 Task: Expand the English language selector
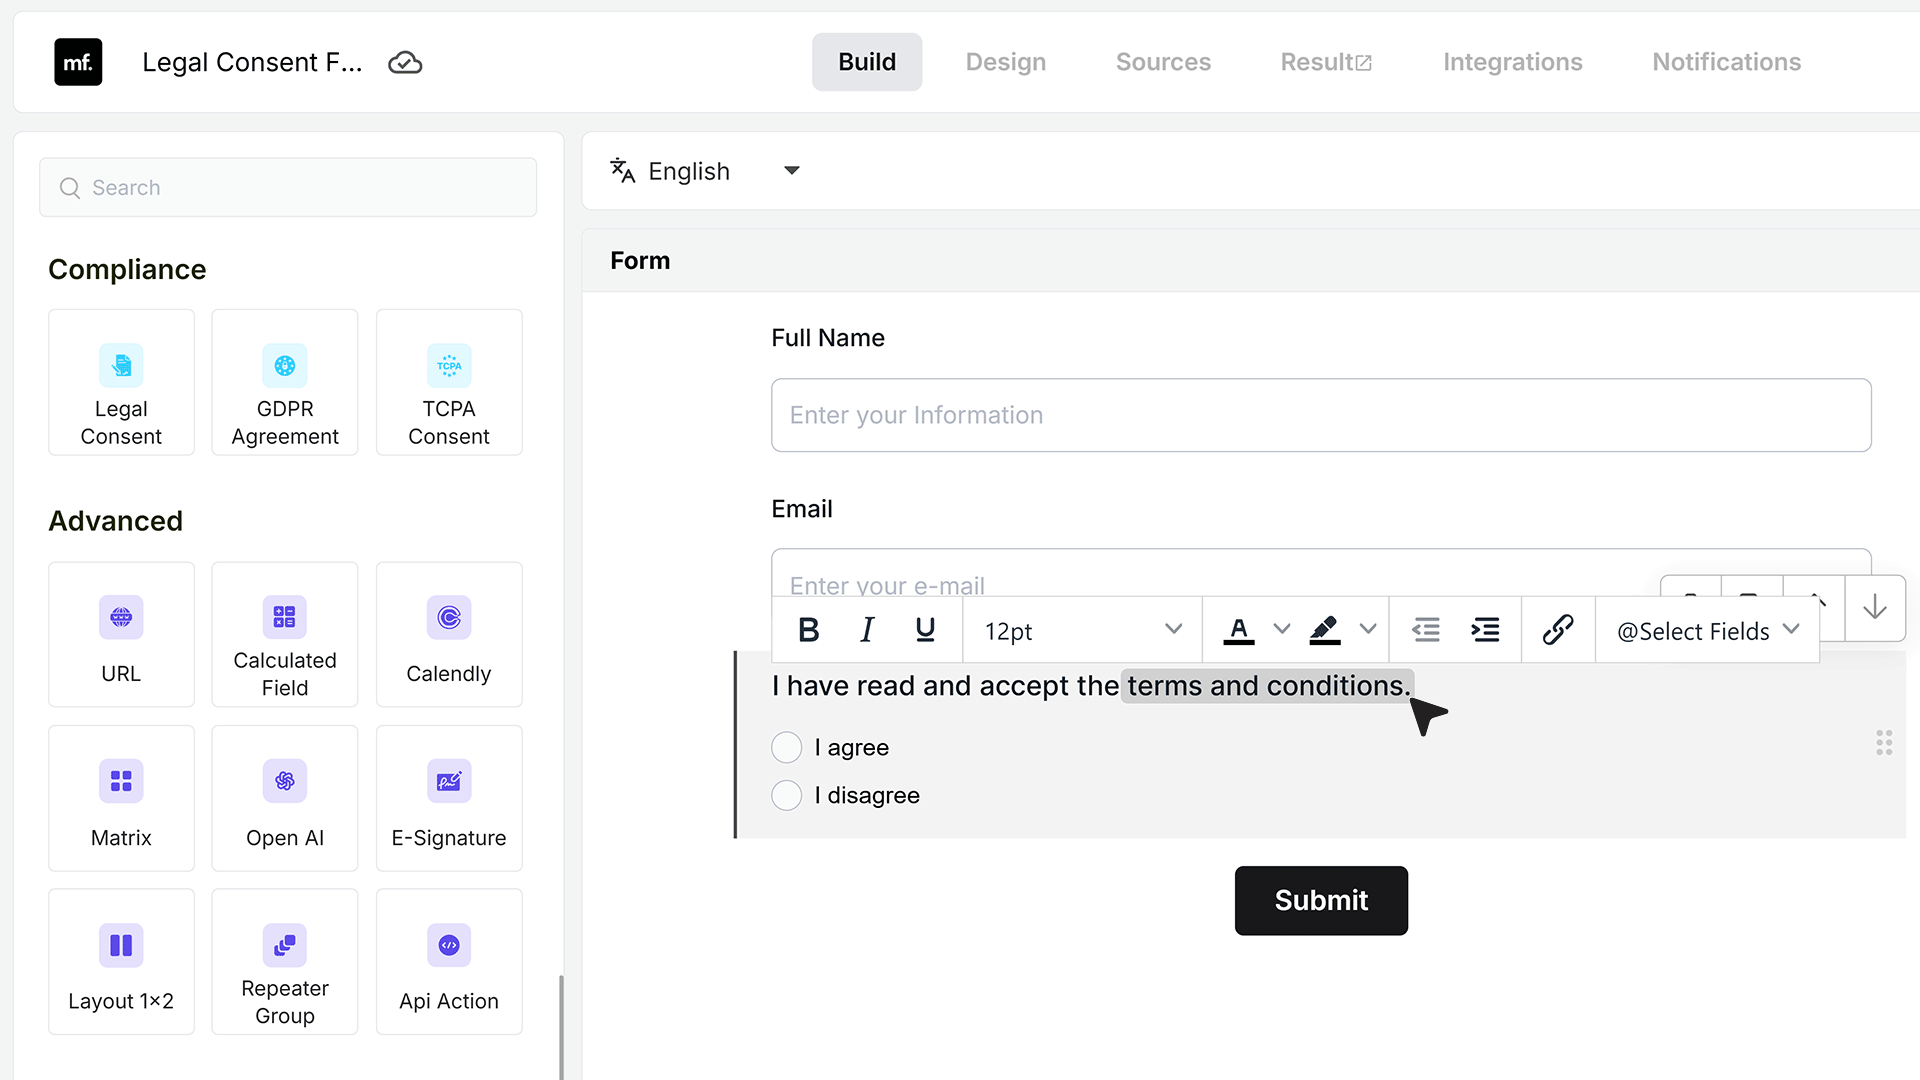point(706,171)
